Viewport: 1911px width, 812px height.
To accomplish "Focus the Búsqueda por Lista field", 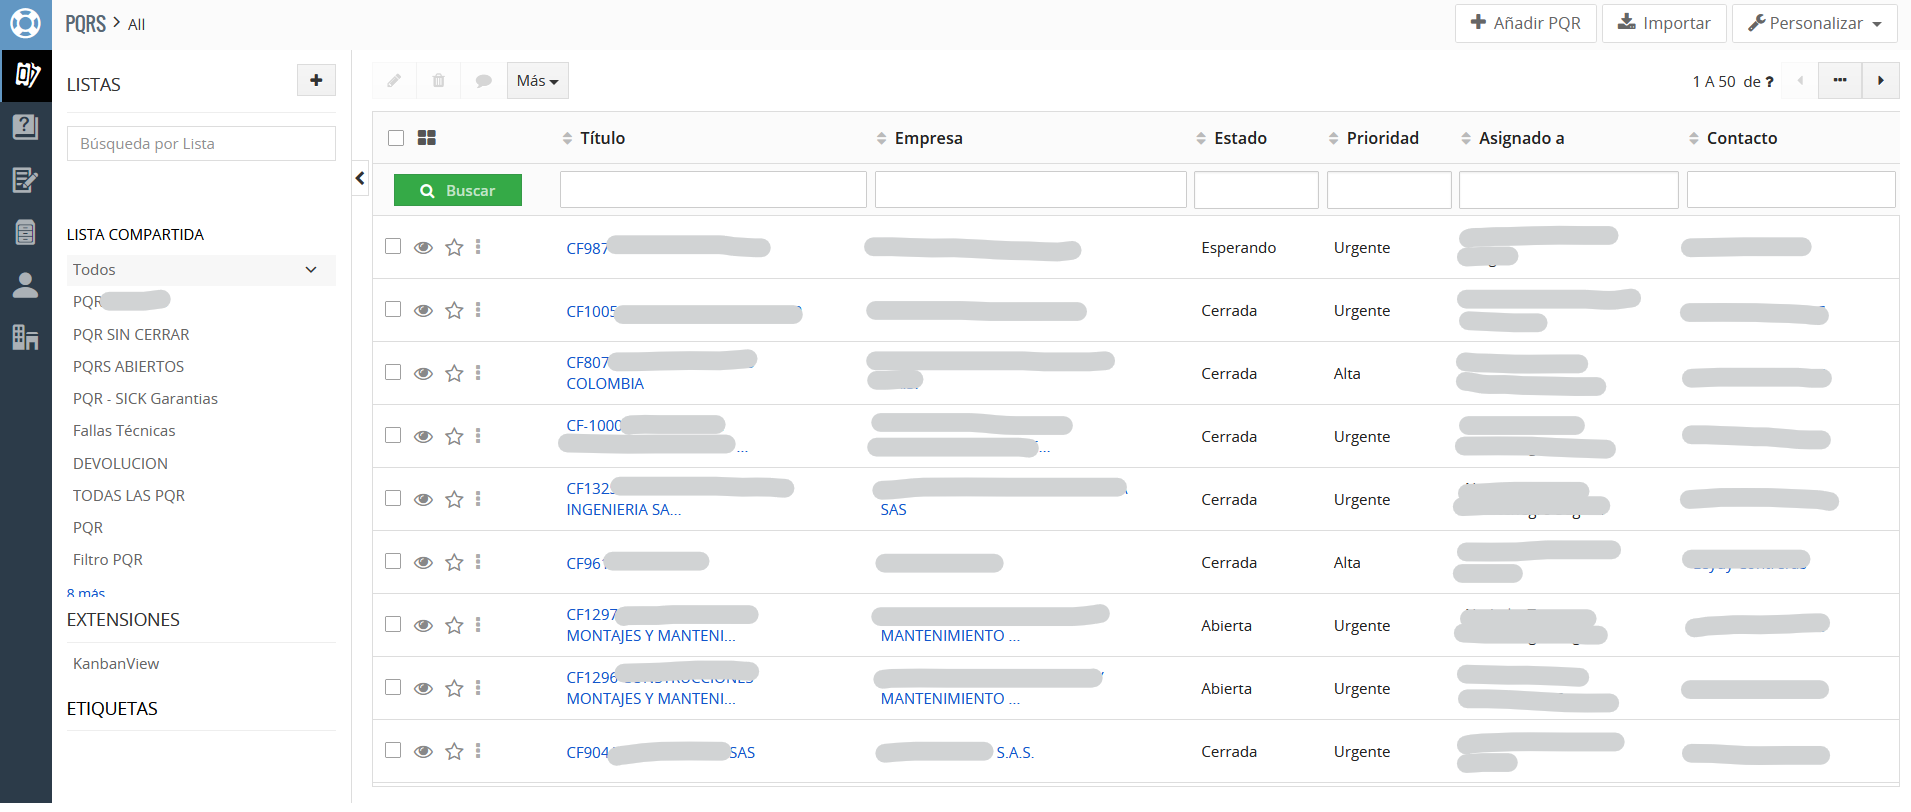I will click(x=201, y=143).
